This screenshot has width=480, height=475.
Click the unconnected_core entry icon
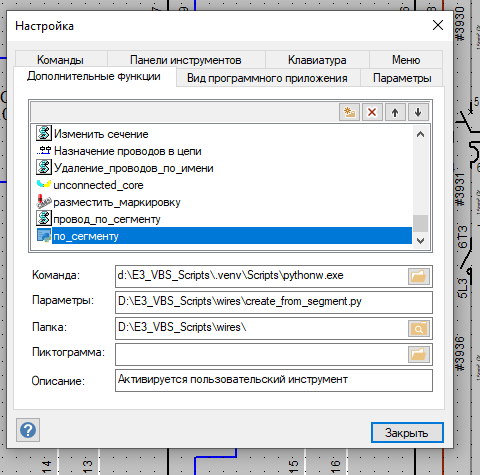tap(44, 184)
